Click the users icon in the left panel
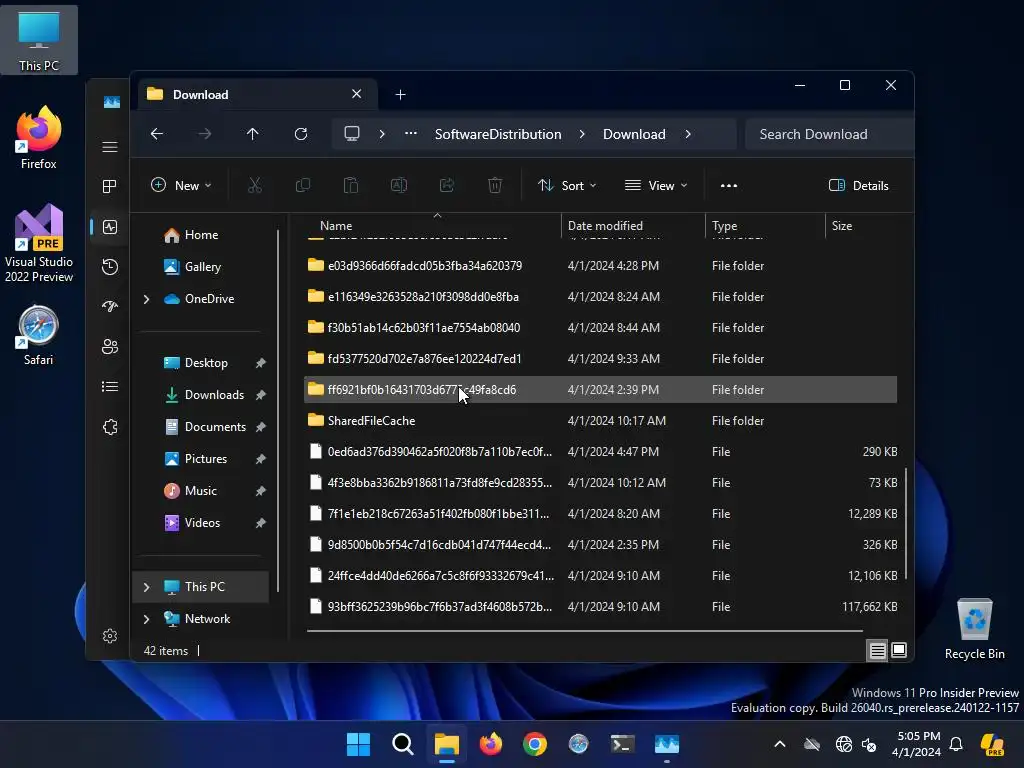 110,347
